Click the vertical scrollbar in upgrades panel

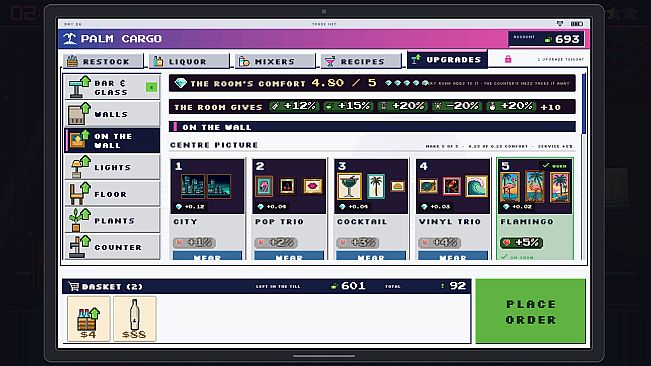(584, 104)
